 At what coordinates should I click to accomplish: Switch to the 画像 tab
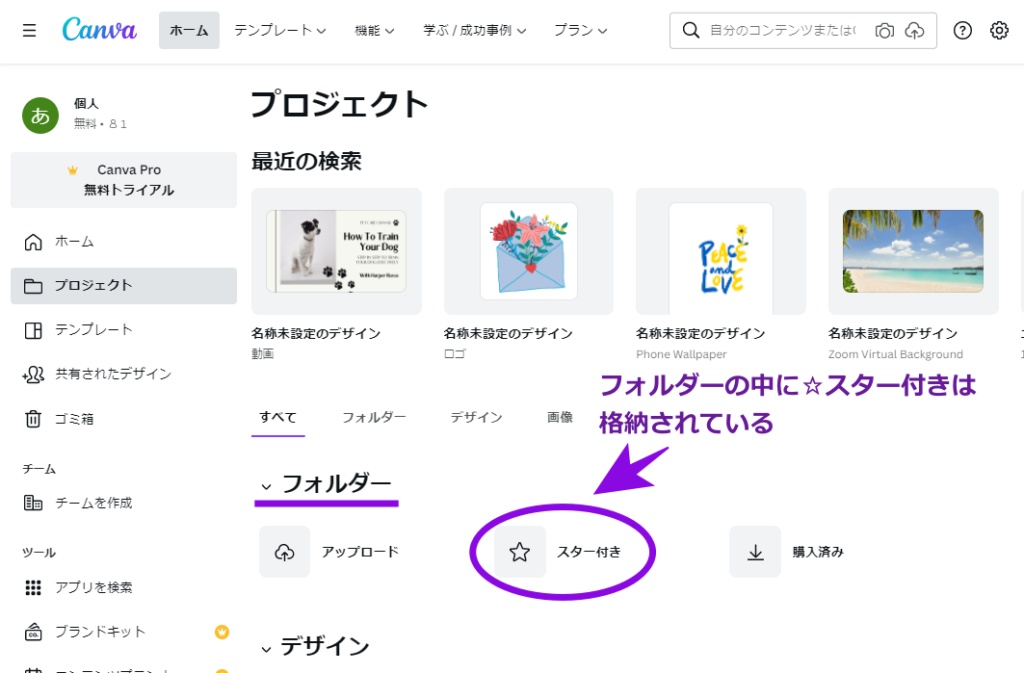[x=560, y=418]
